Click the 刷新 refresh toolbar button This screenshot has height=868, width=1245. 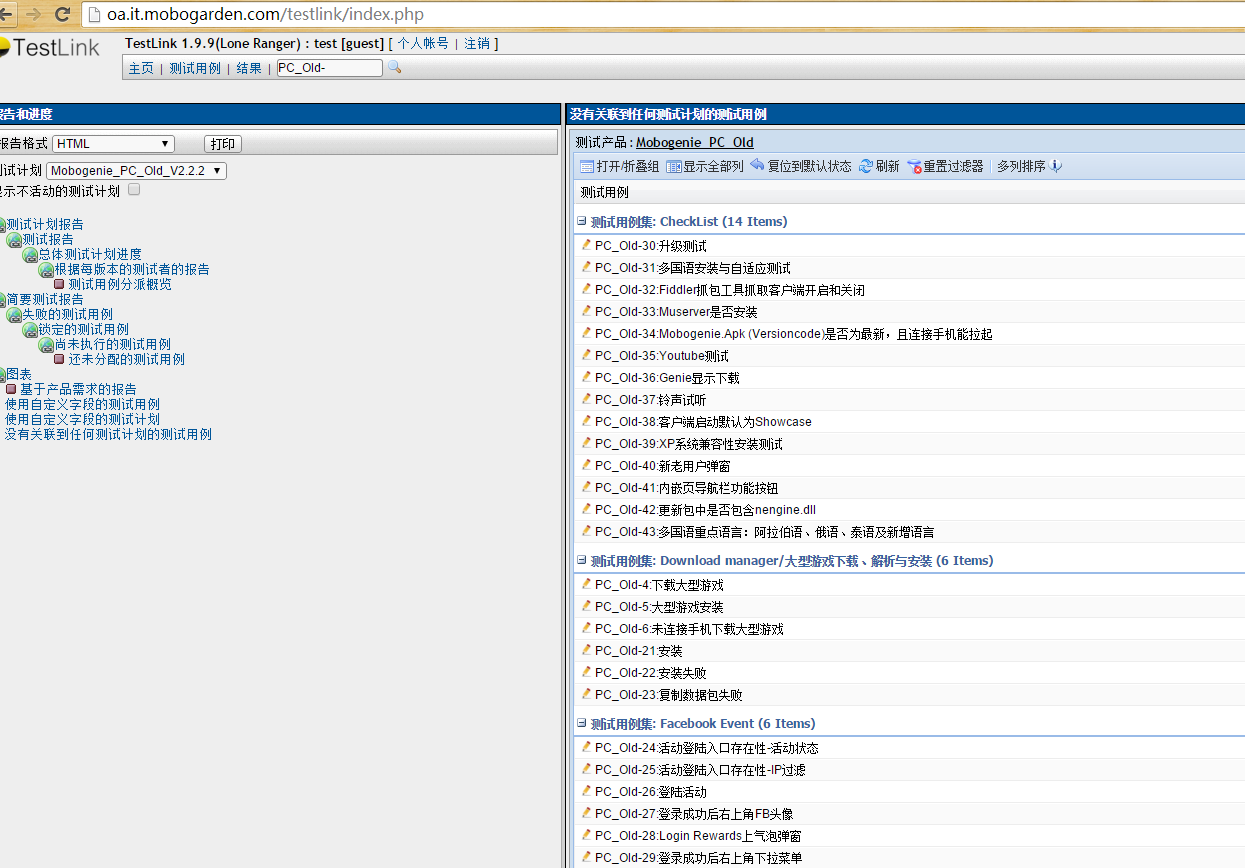click(879, 167)
